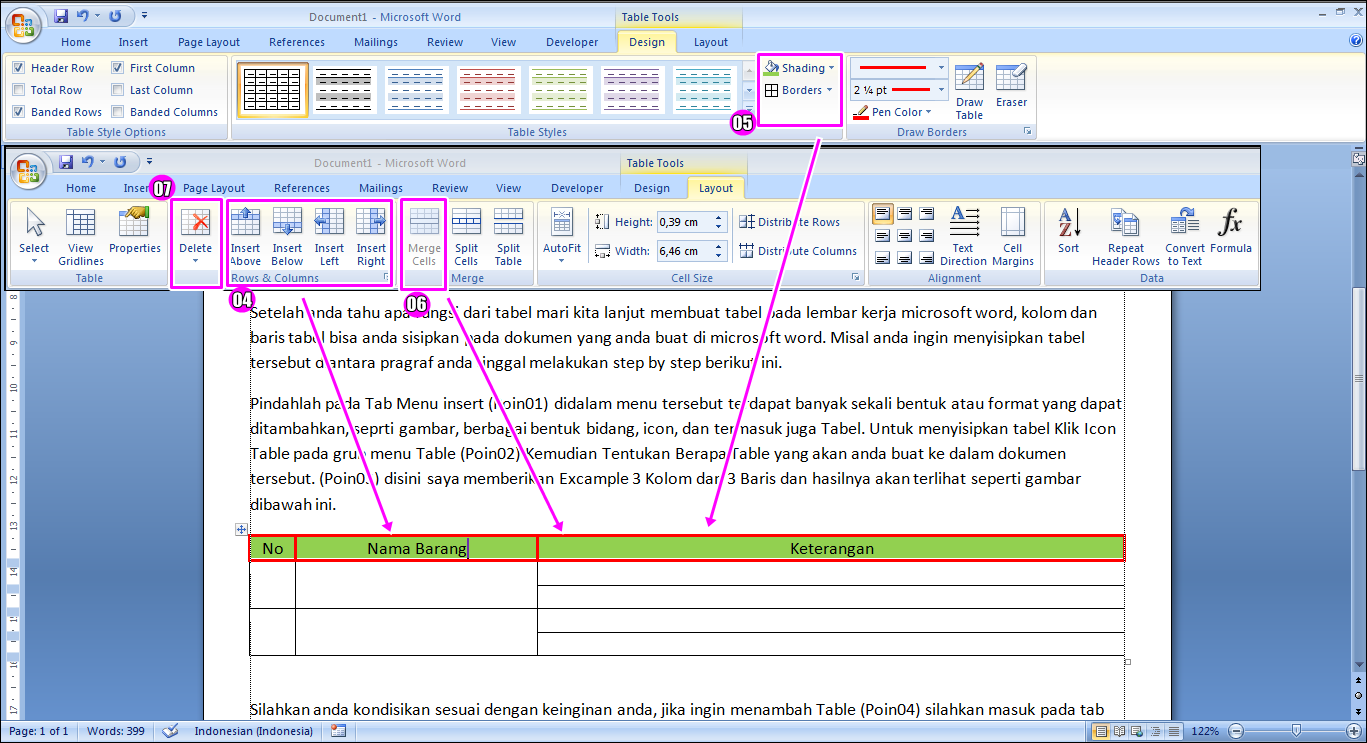Click the Sort icon
Viewport: 1367px width, 743px height.
1069,231
